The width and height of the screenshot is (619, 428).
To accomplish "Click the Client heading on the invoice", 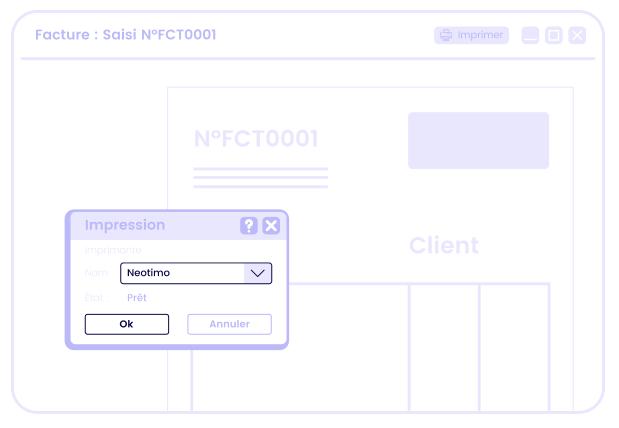I will (x=444, y=245).
